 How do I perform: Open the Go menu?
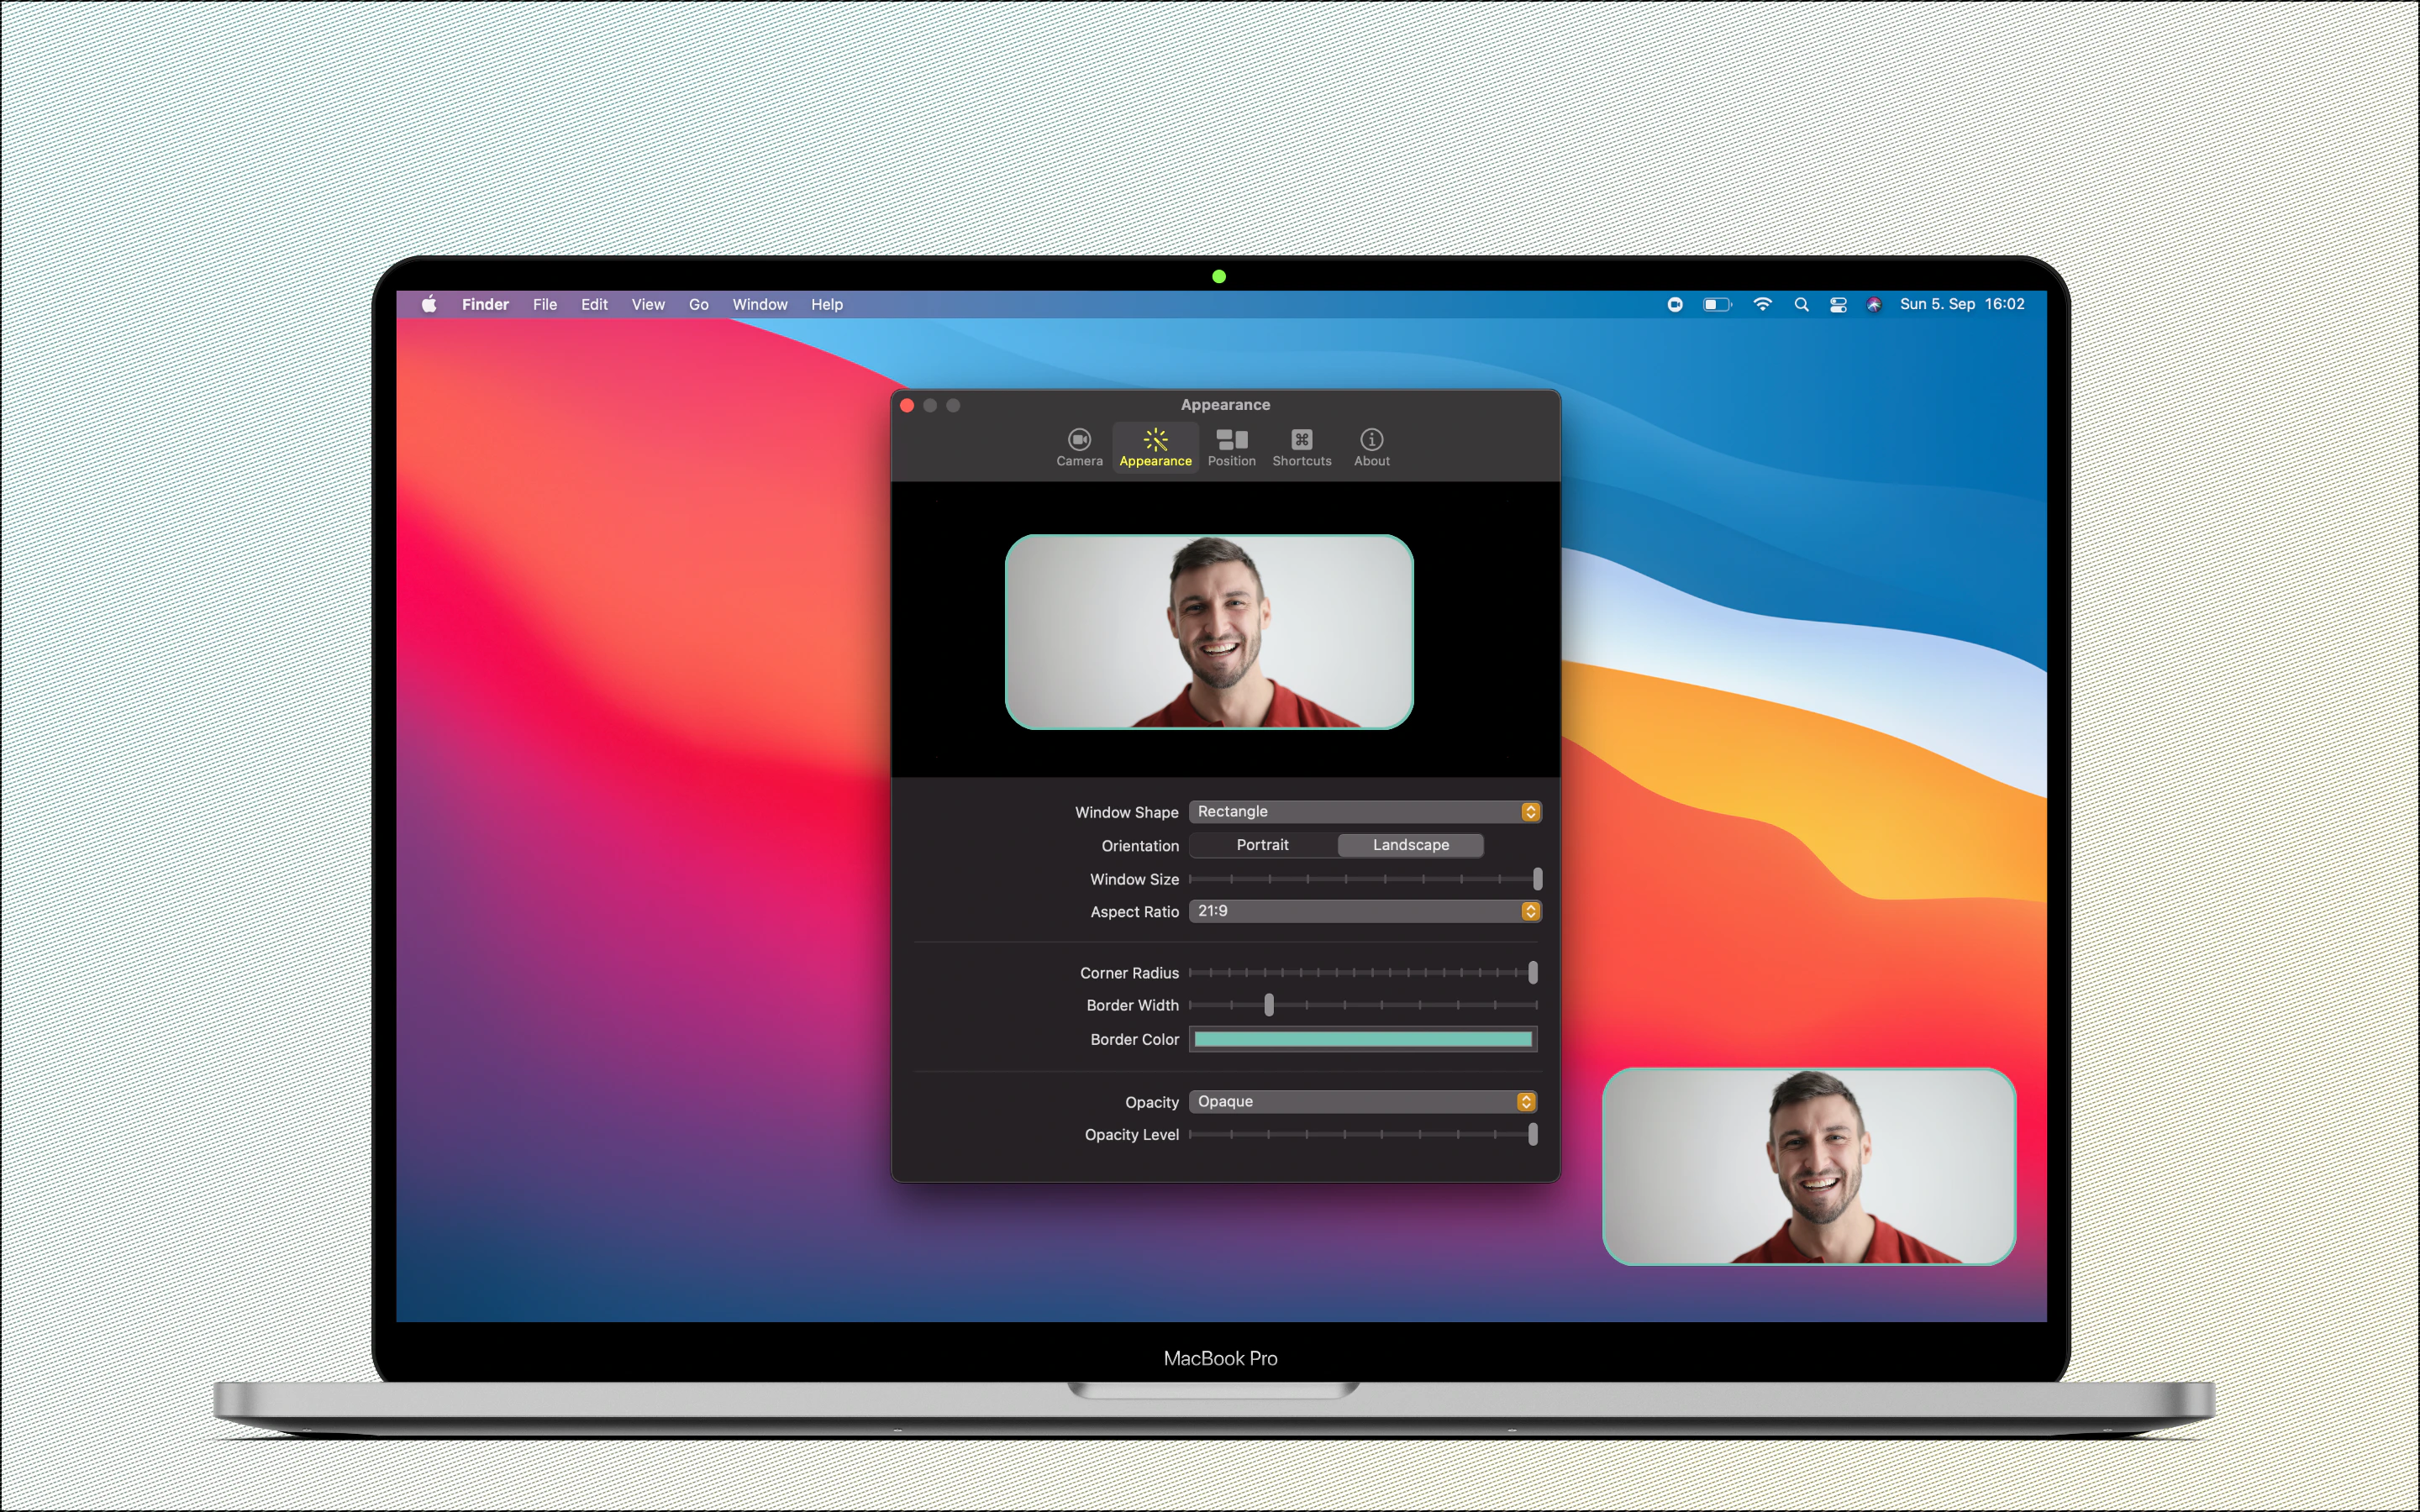pos(698,304)
